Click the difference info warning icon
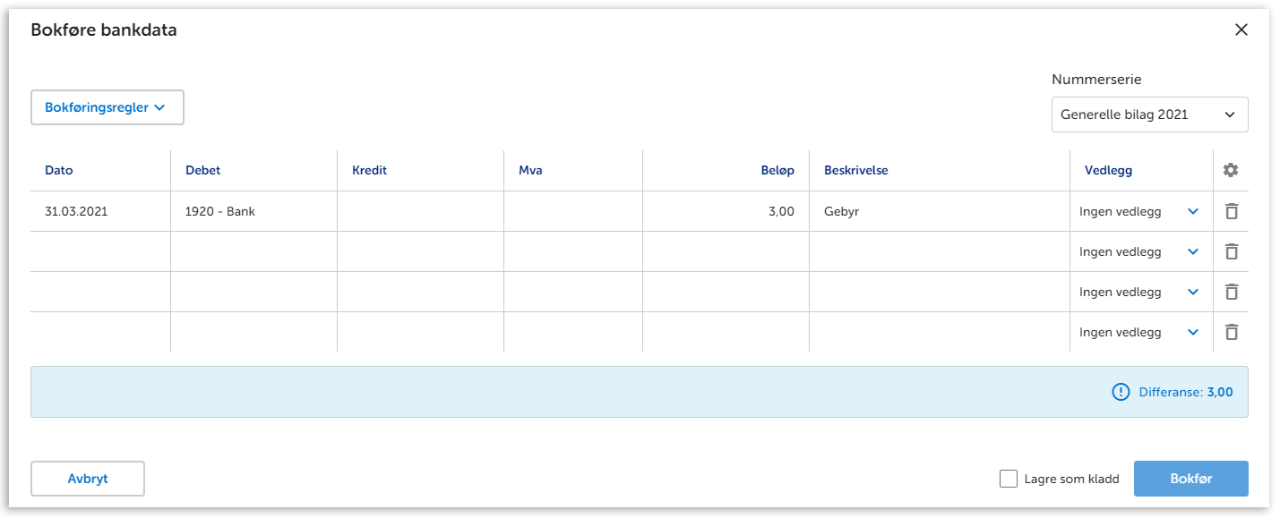 (1121, 392)
